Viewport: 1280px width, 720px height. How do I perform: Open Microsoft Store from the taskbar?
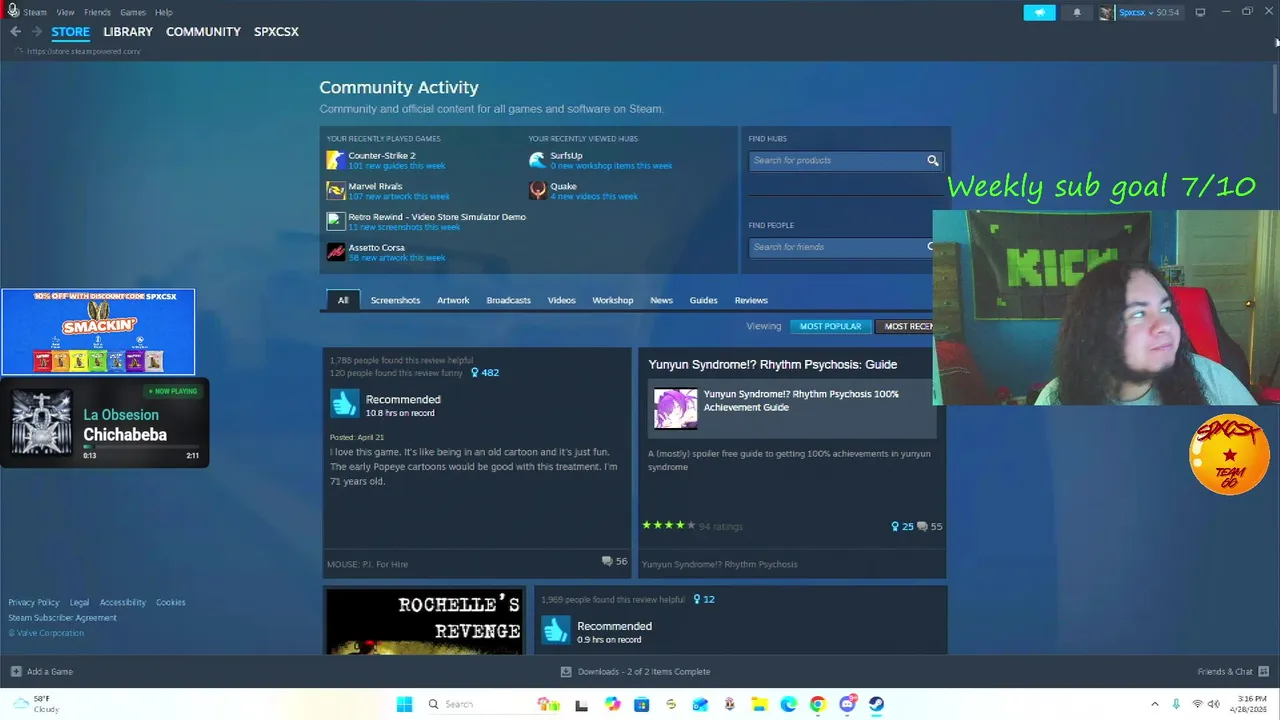[641, 704]
